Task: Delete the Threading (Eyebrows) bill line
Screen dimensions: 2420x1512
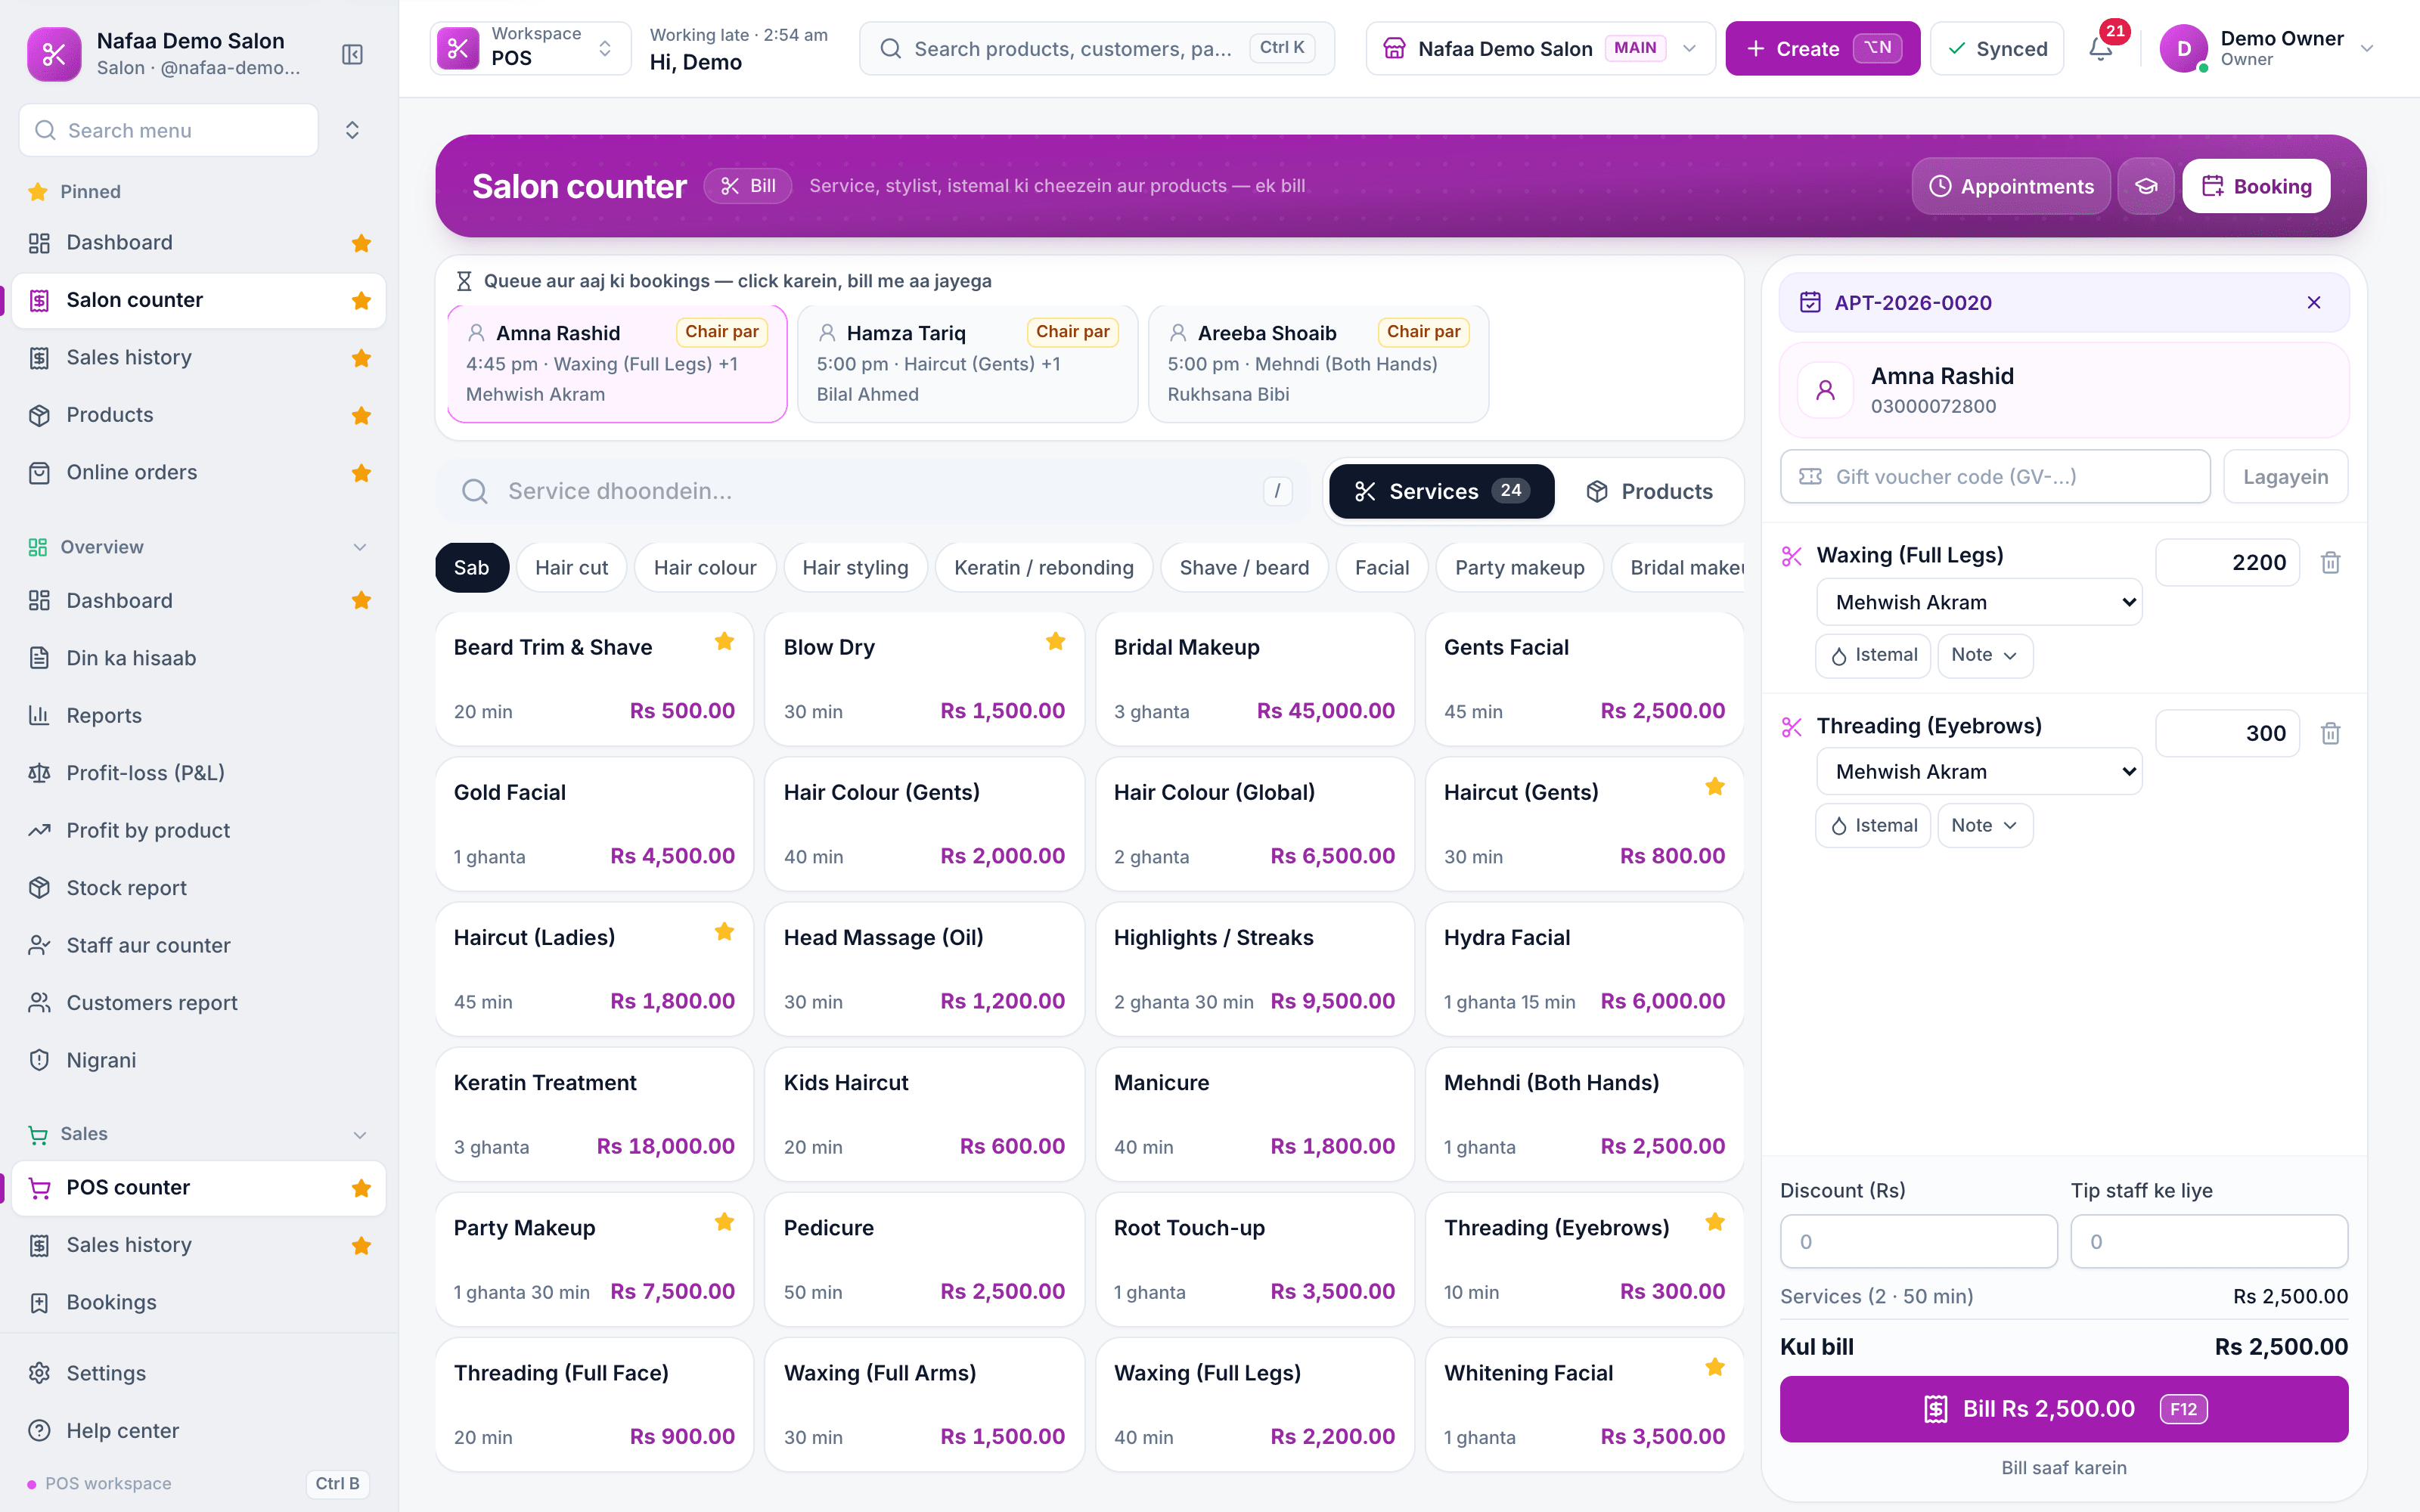Action: (x=2330, y=734)
